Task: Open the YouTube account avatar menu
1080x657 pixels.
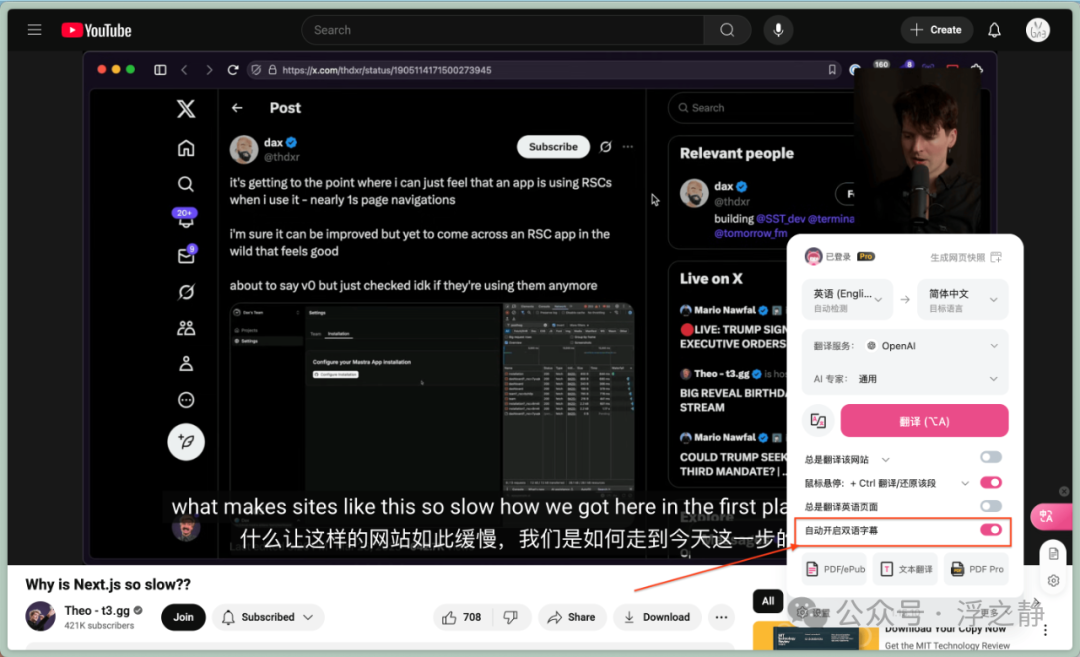Action: (x=1037, y=30)
